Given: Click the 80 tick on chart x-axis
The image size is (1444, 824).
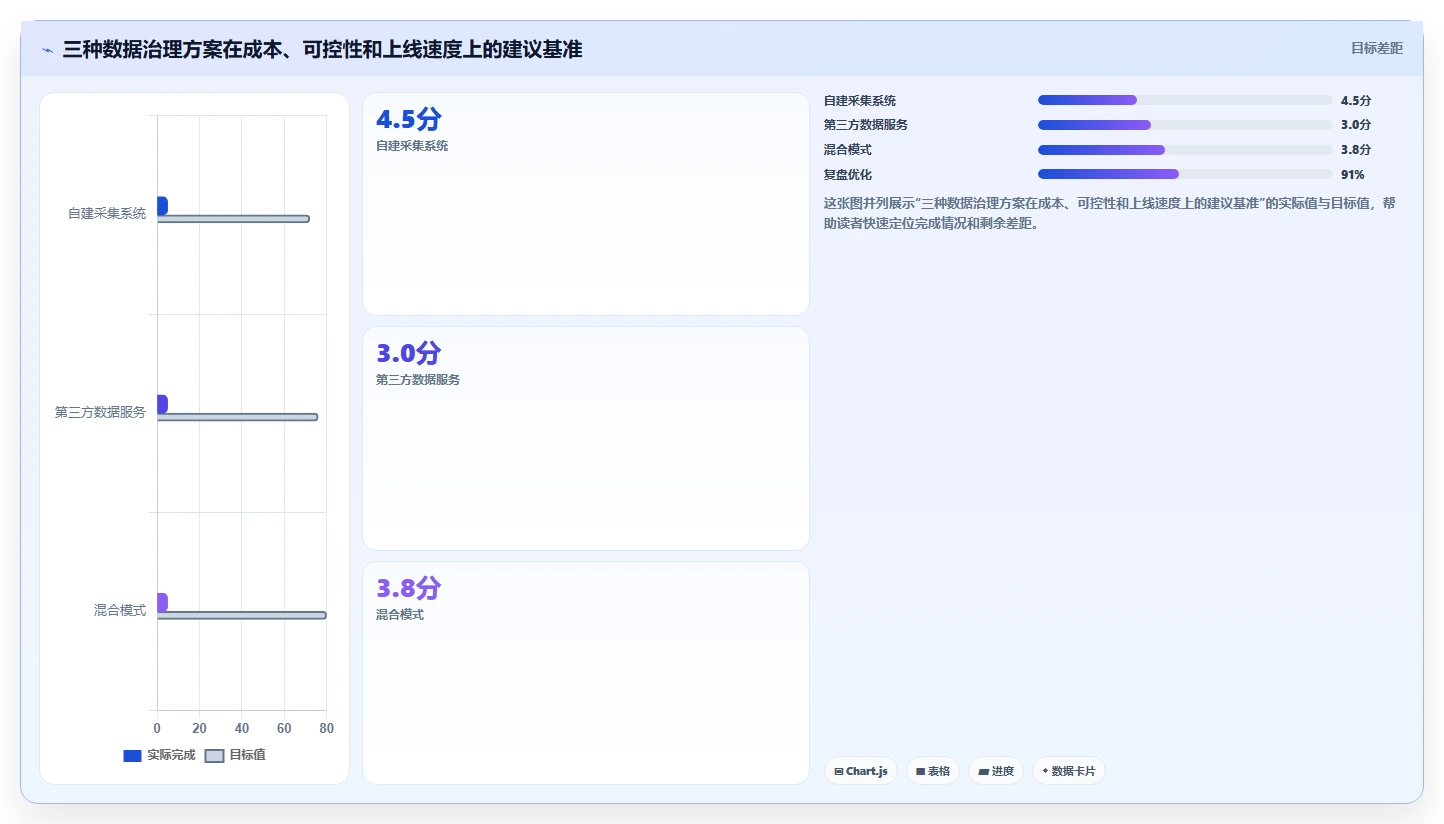Looking at the screenshot, I should click(326, 728).
